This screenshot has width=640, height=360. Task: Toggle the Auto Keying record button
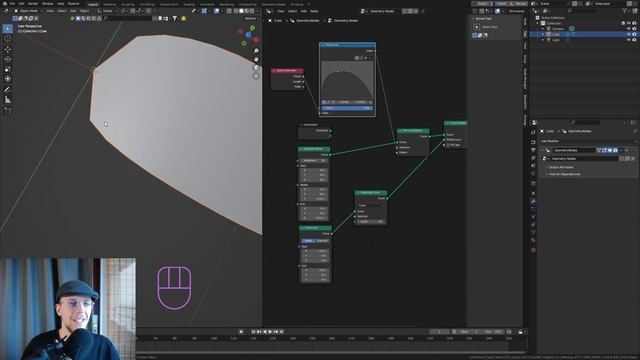click(x=241, y=332)
